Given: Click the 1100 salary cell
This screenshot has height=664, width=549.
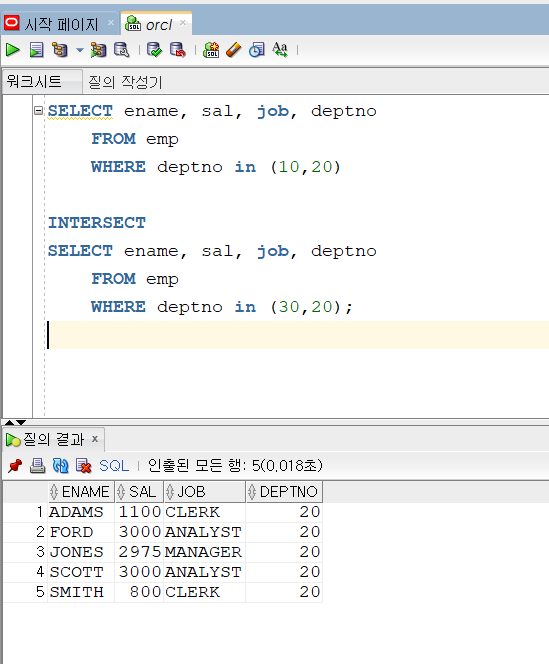Looking at the screenshot, I should [x=139, y=512].
